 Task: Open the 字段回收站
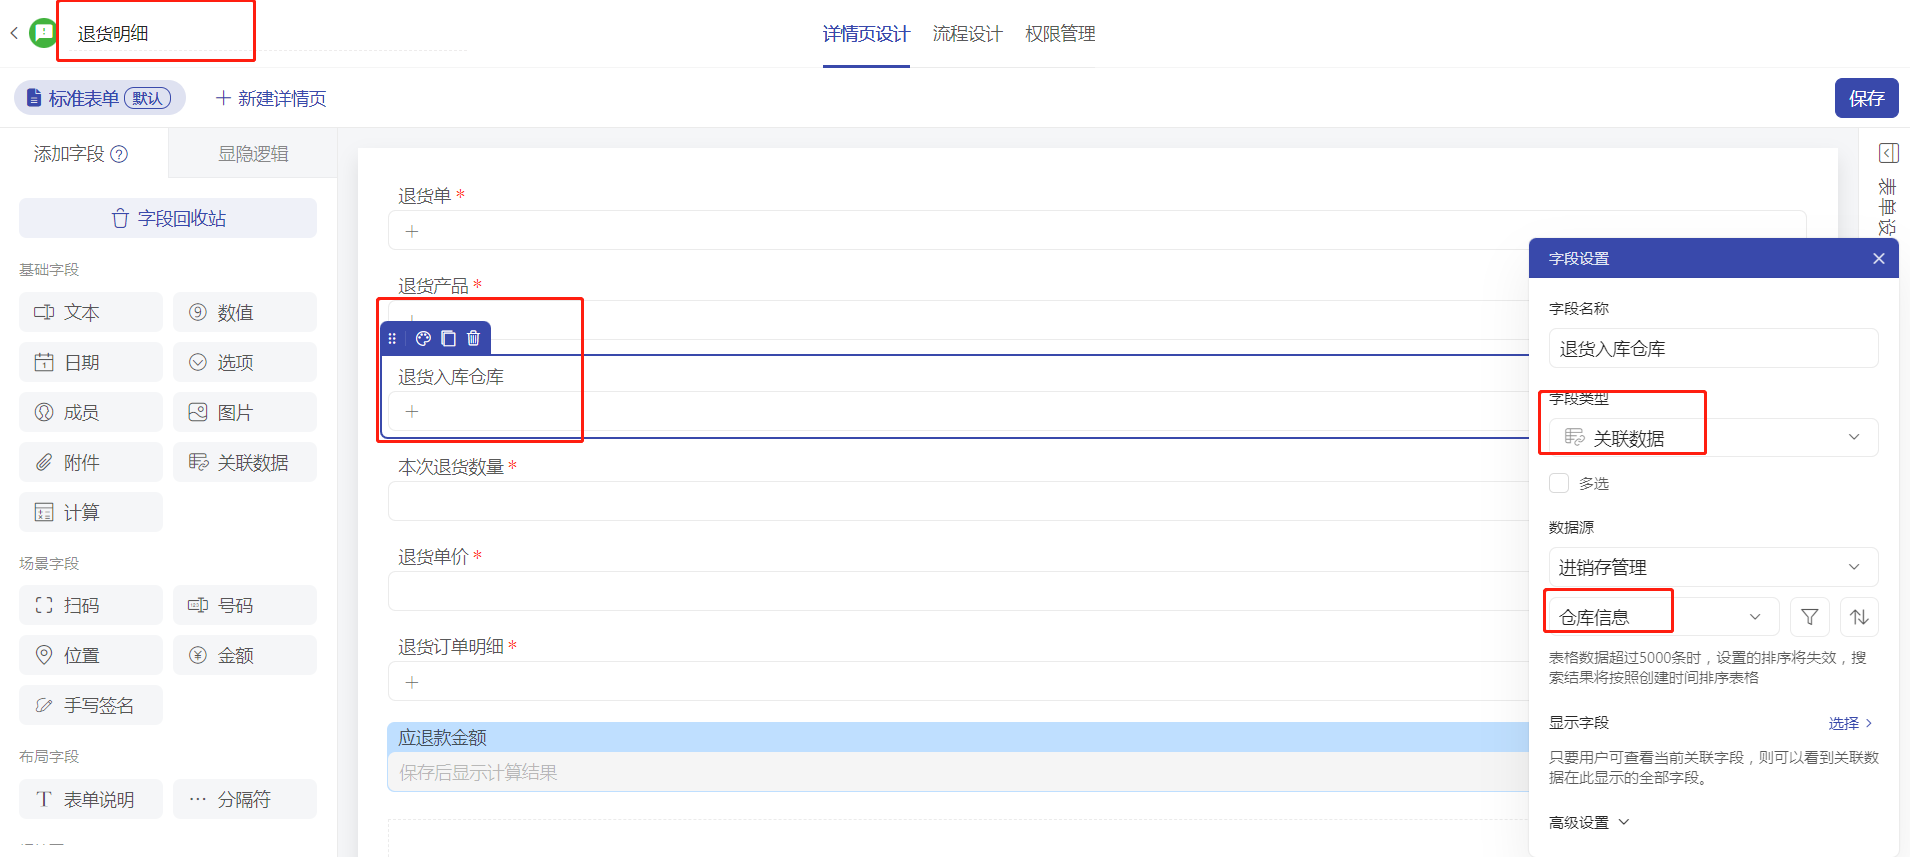point(168,218)
